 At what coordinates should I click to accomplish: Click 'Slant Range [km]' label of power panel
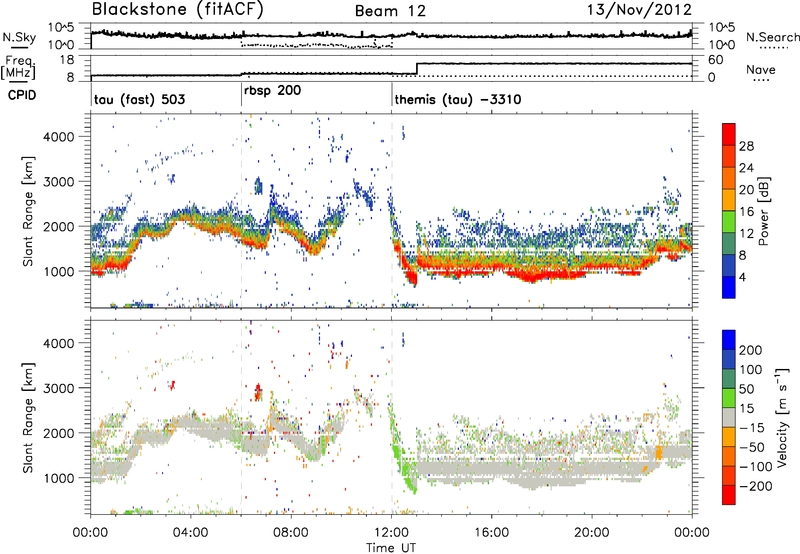(x=28, y=212)
